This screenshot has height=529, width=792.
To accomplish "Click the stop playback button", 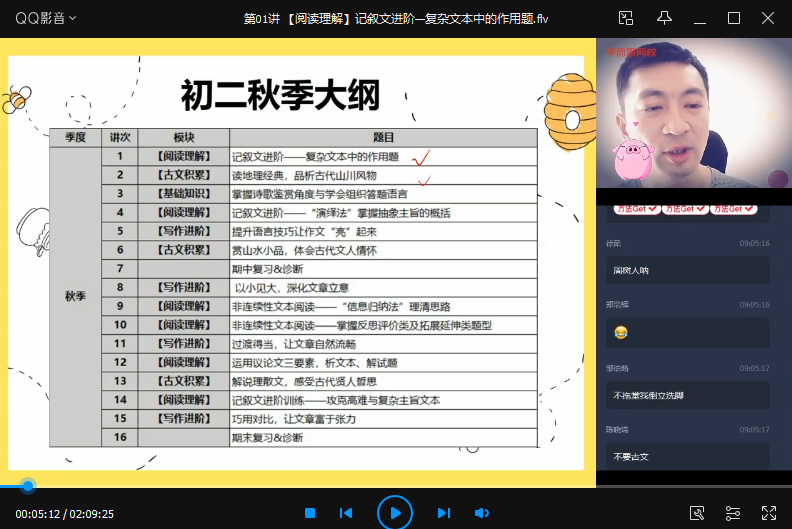I will pos(310,513).
